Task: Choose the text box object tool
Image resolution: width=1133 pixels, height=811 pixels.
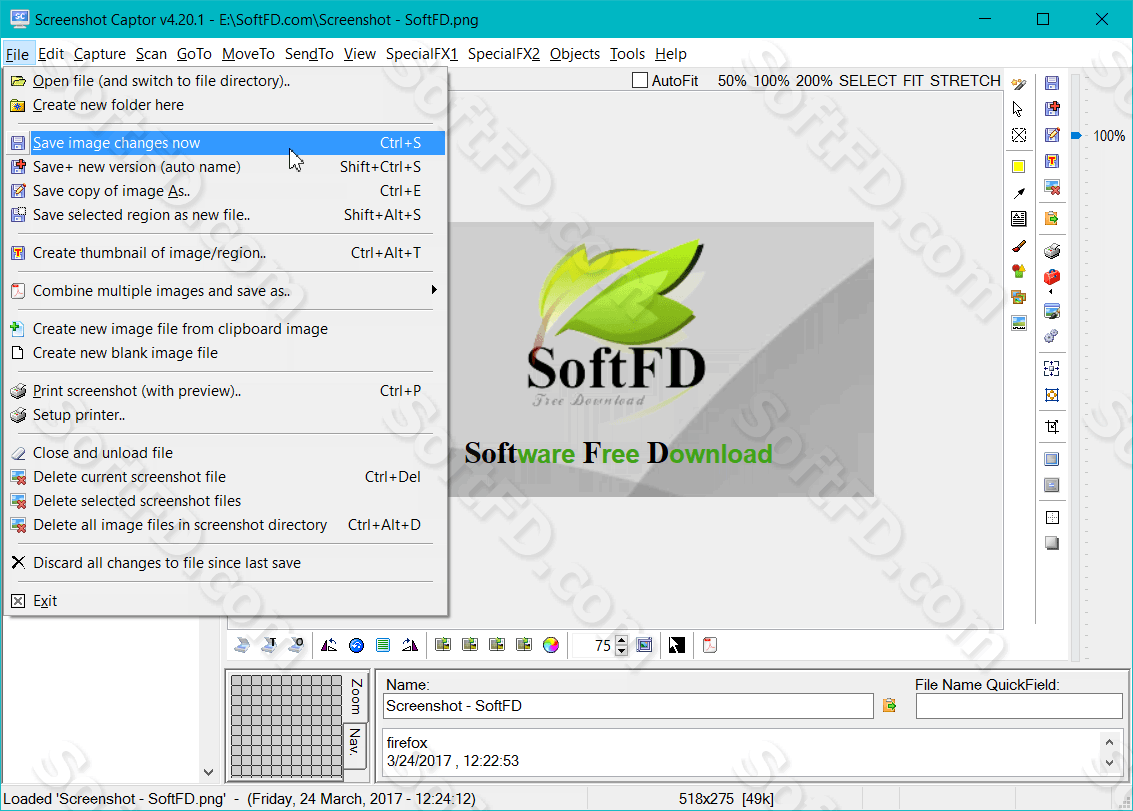Action: tap(1018, 219)
